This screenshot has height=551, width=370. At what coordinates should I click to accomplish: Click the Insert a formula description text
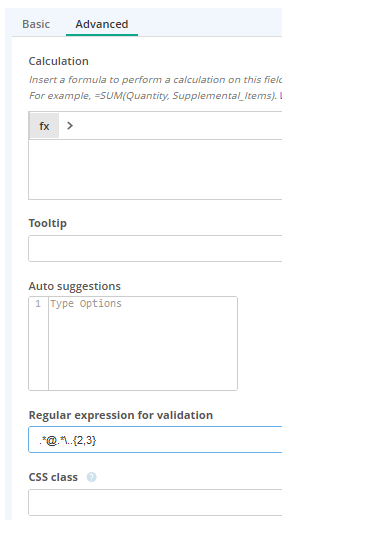(x=155, y=80)
